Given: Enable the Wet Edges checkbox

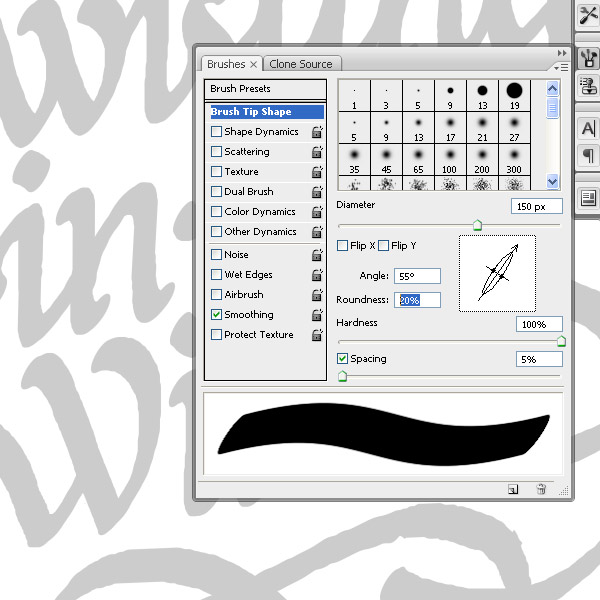Looking at the screenshot, I should pos(216,274).
